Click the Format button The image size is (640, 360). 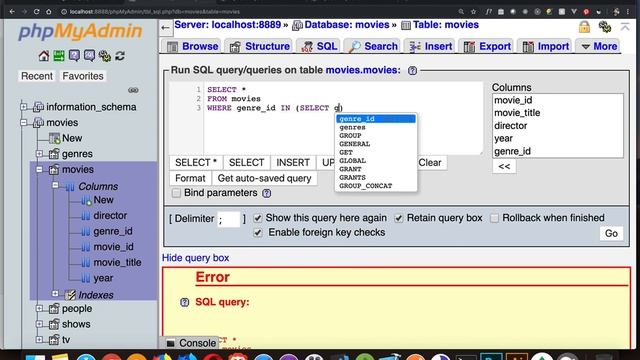pyautogui.click(x=190, y=178)
